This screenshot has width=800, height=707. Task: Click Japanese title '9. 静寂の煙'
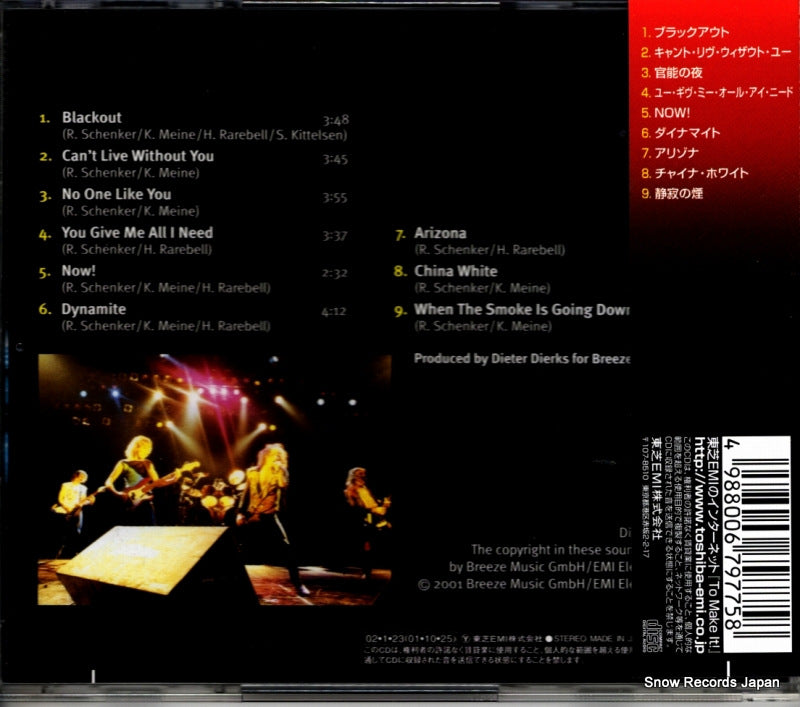[x=672, y=193]
